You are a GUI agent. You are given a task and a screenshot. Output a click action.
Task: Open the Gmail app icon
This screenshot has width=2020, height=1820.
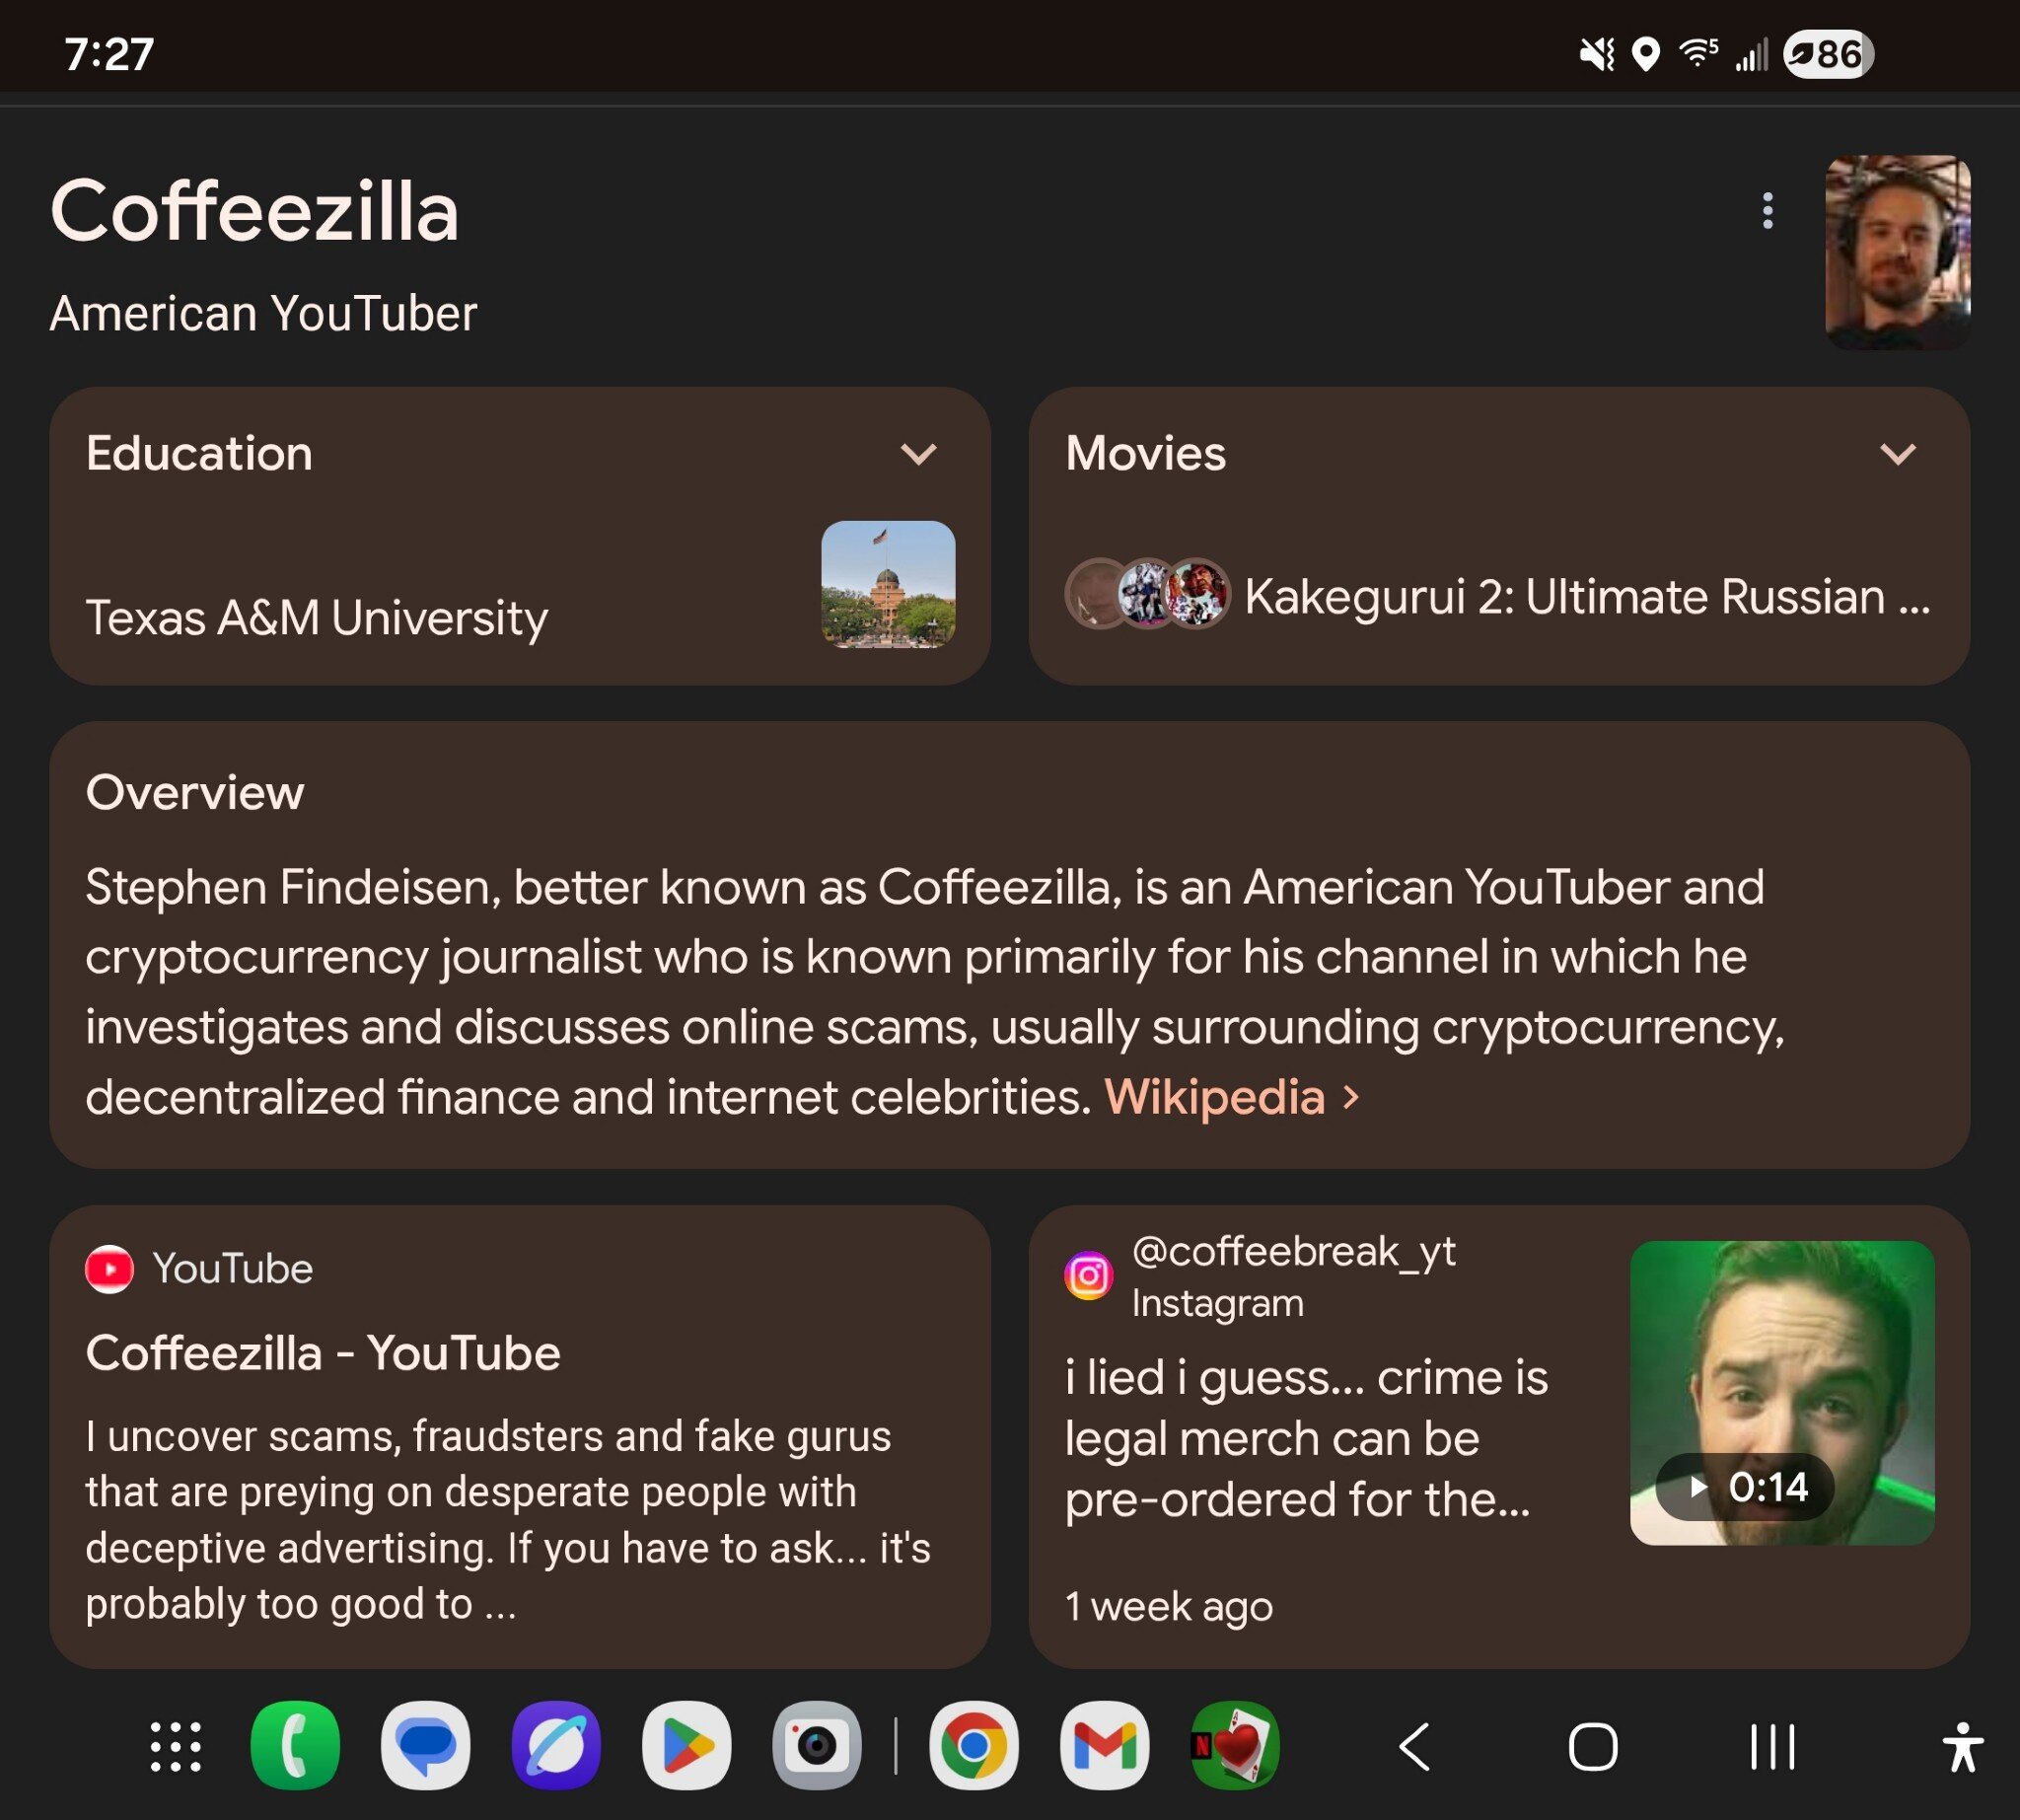[1104, 1747]
